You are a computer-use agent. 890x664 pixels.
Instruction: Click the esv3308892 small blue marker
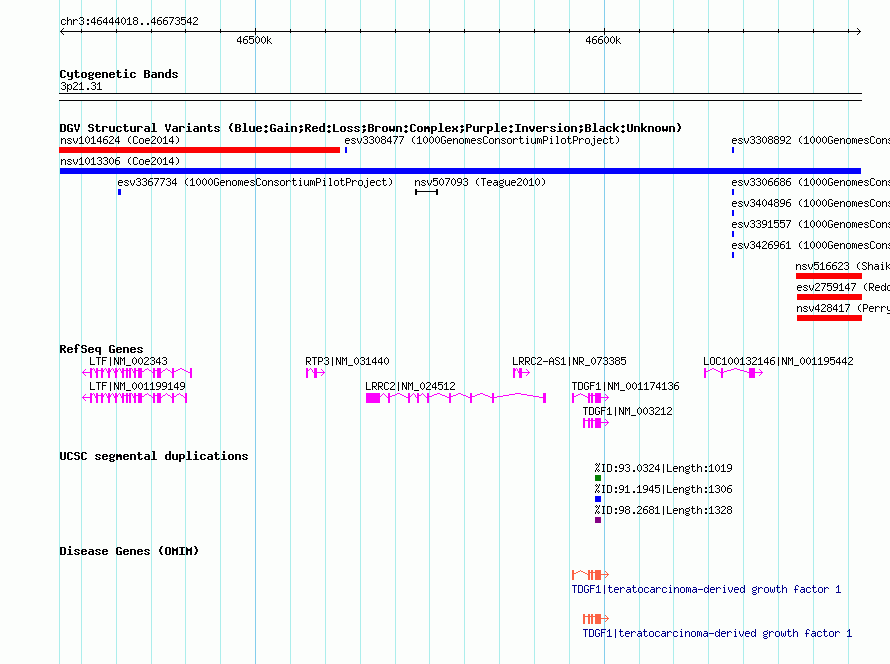tap(733, 150)
